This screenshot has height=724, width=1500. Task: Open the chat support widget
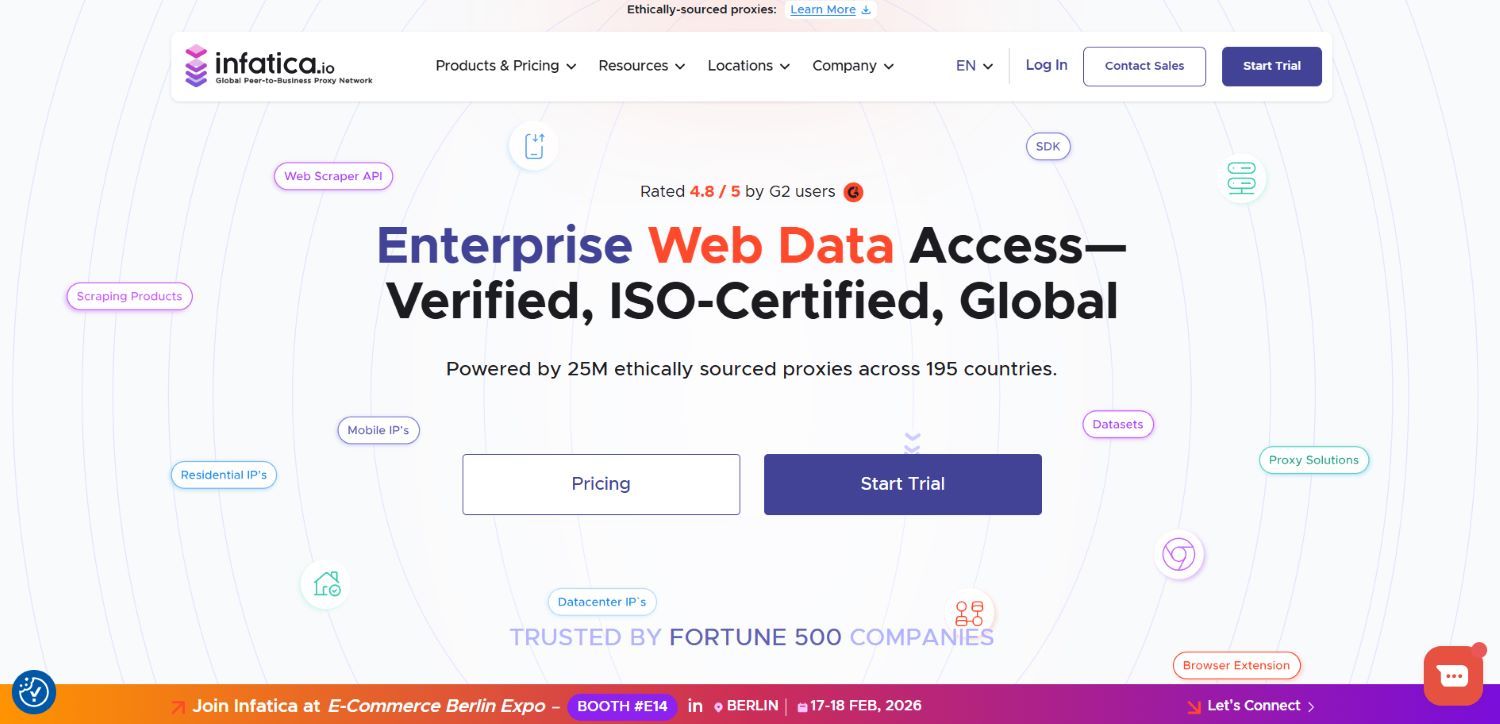point(1454,676)
